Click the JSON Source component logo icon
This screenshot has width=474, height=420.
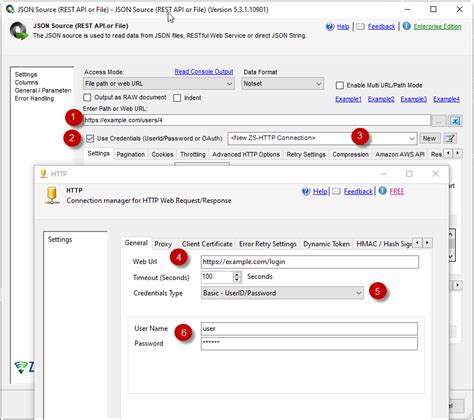(x=19, y=31)
